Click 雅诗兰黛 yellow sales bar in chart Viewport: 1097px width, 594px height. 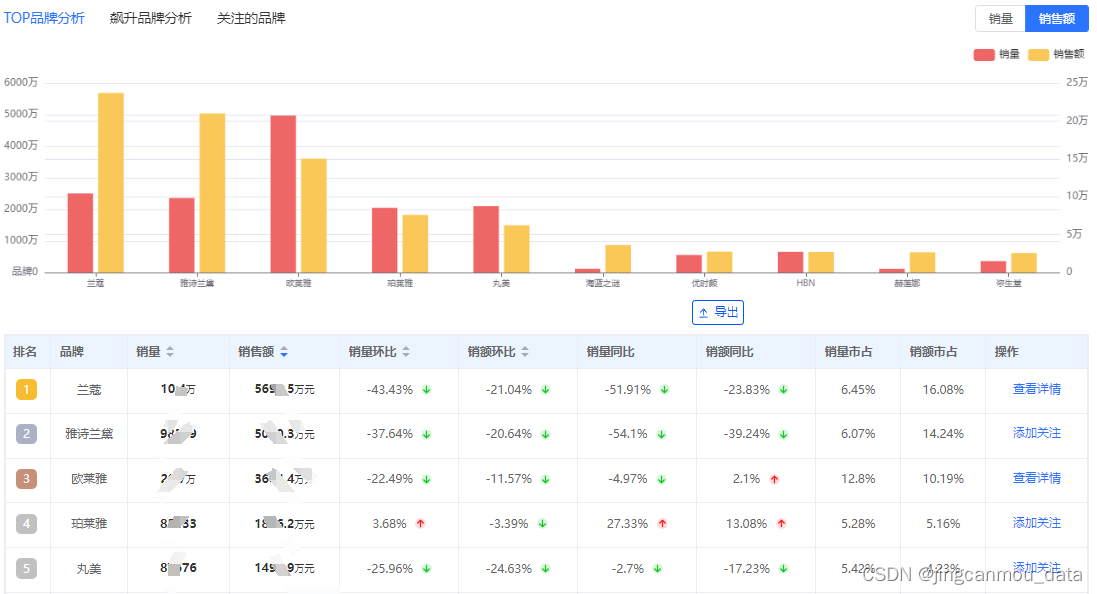click(x=212, y=193)
